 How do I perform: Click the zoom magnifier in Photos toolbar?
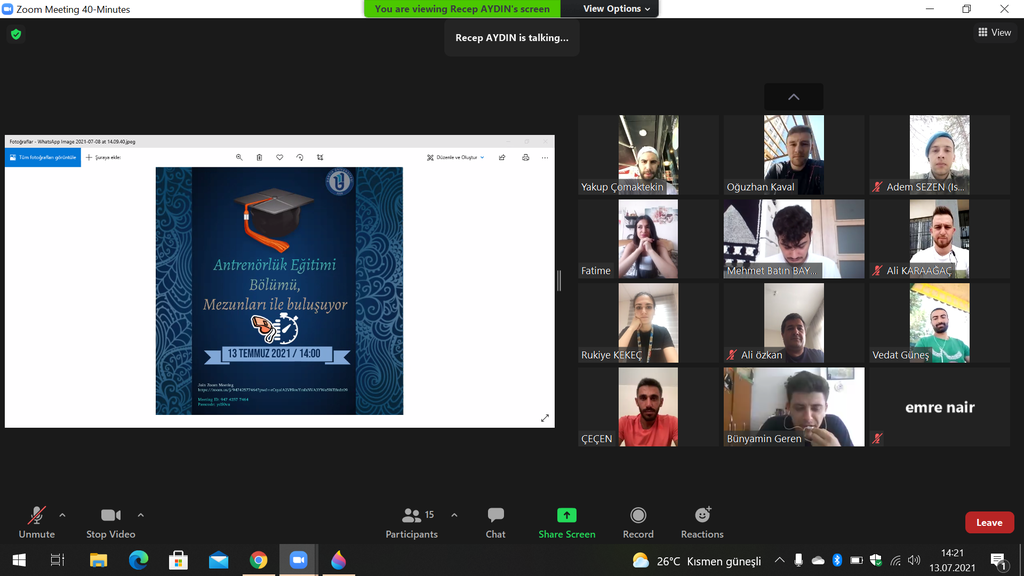tap(239, 157)
